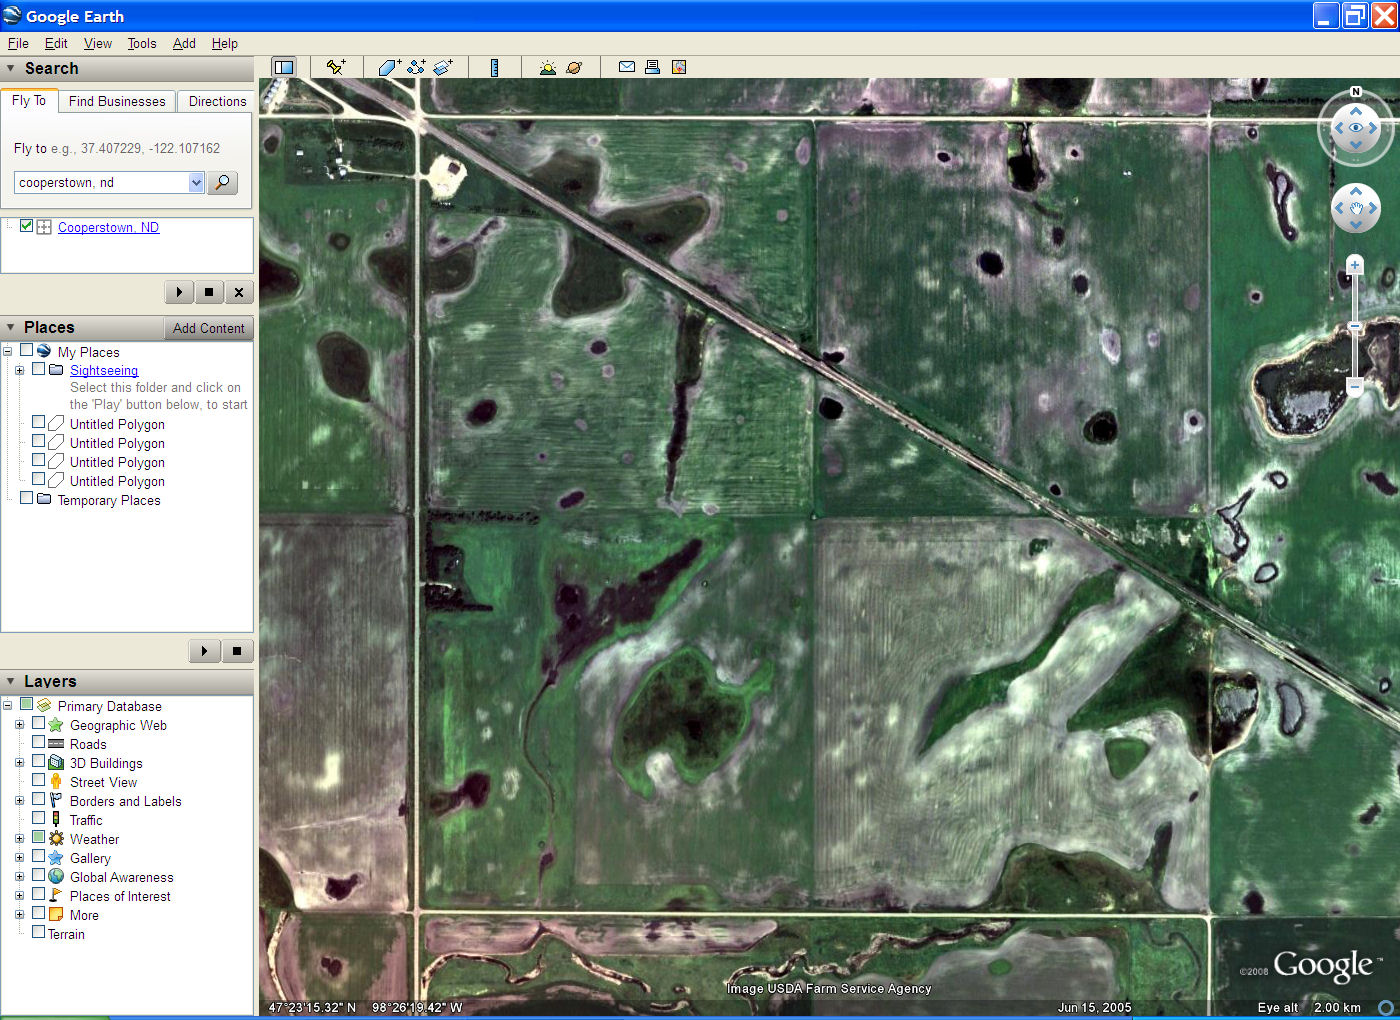Open the Fly To search history dropdown
1400x1020 pixels.
(196, 182)
